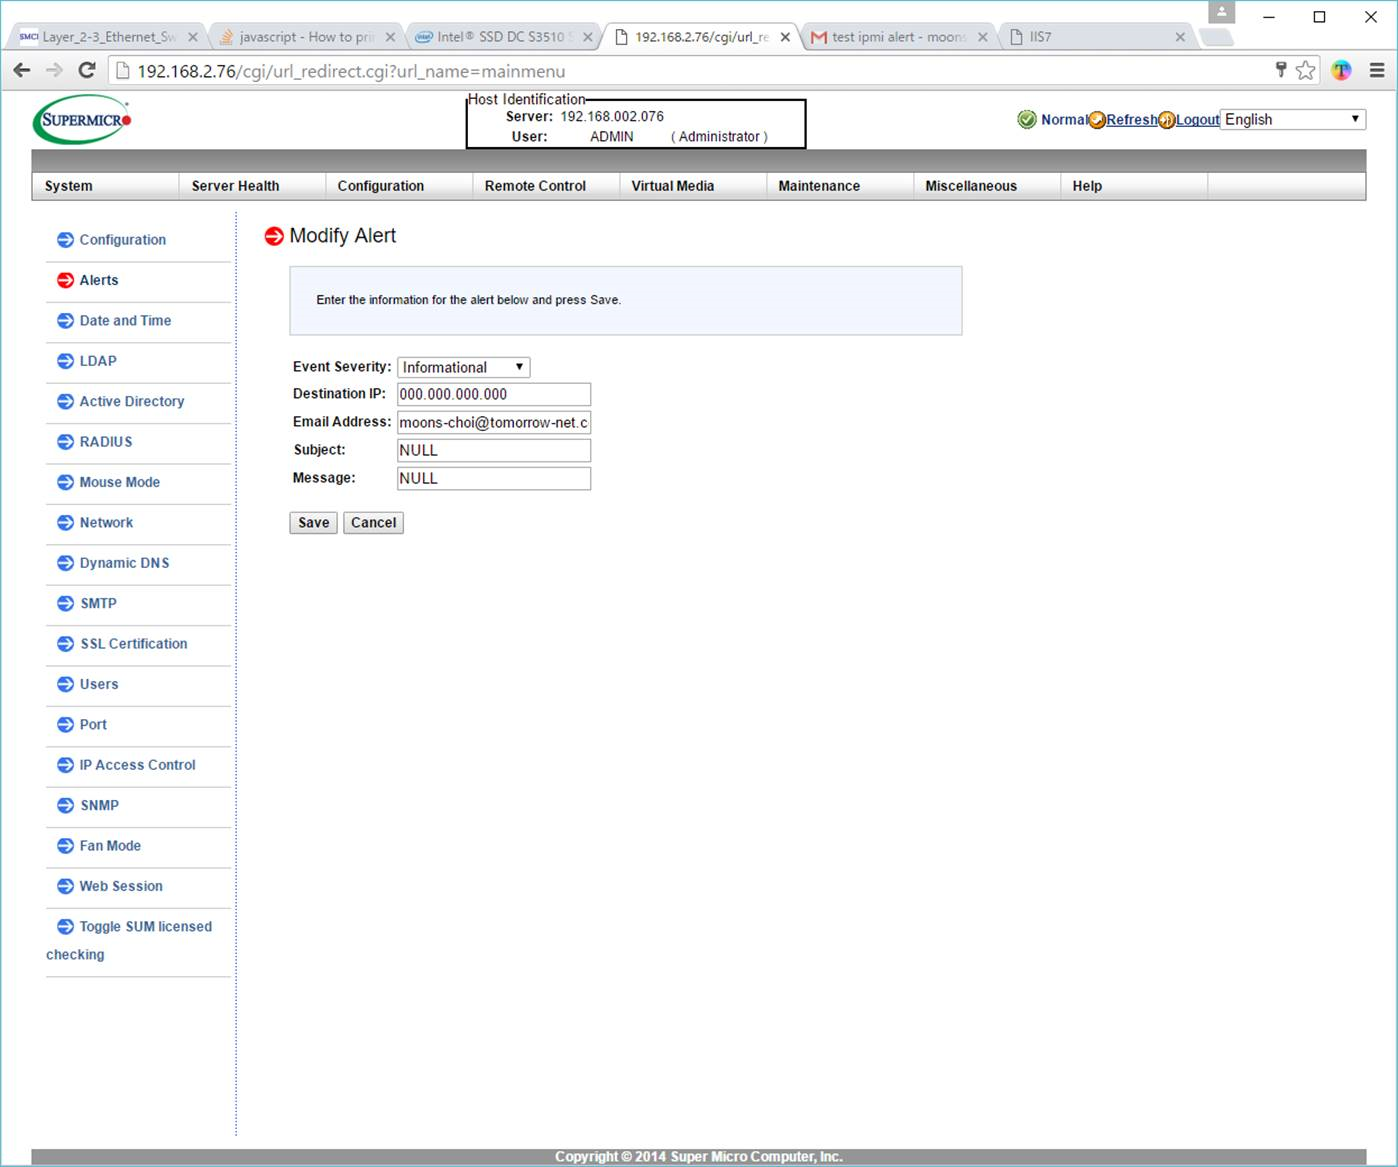Click the green Normal status icon

[x=1027, y=120]
